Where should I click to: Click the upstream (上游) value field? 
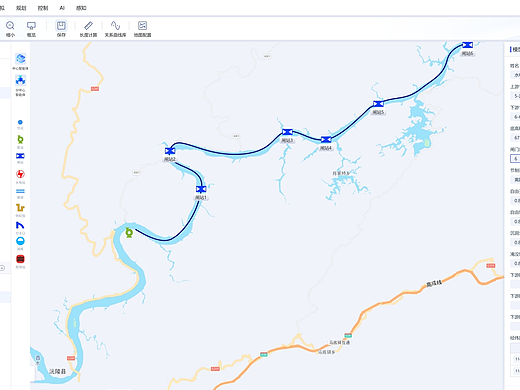(x=515, y=96)
